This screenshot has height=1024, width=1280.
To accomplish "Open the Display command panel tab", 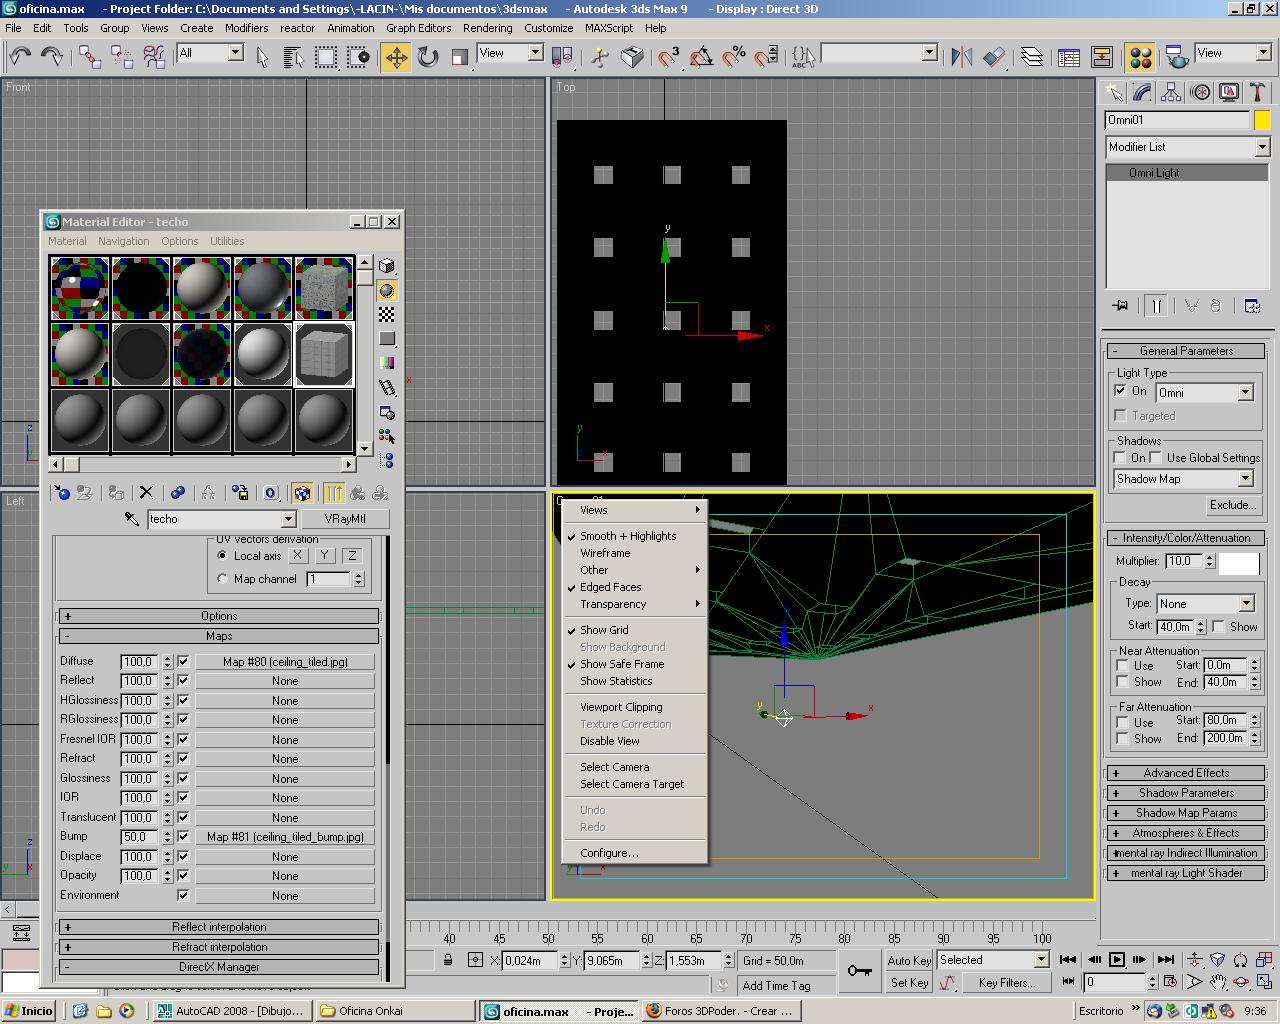I will coord(1229,93).
